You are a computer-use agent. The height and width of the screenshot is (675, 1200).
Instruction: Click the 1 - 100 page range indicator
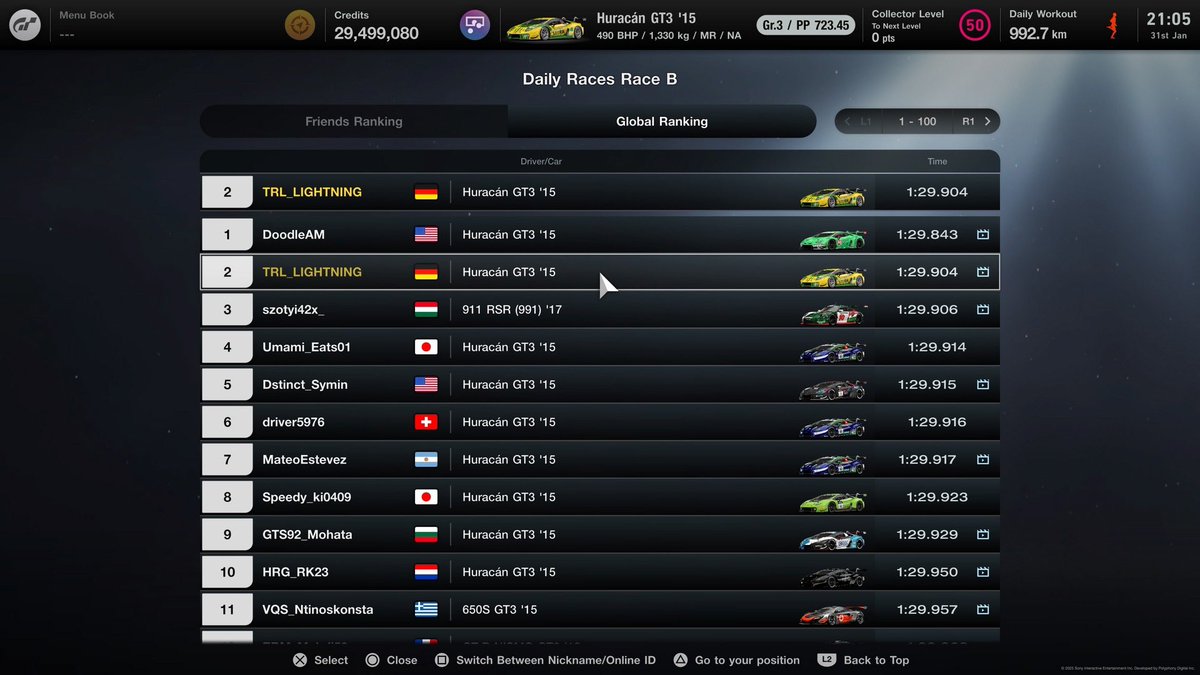[x=917, y=121]
